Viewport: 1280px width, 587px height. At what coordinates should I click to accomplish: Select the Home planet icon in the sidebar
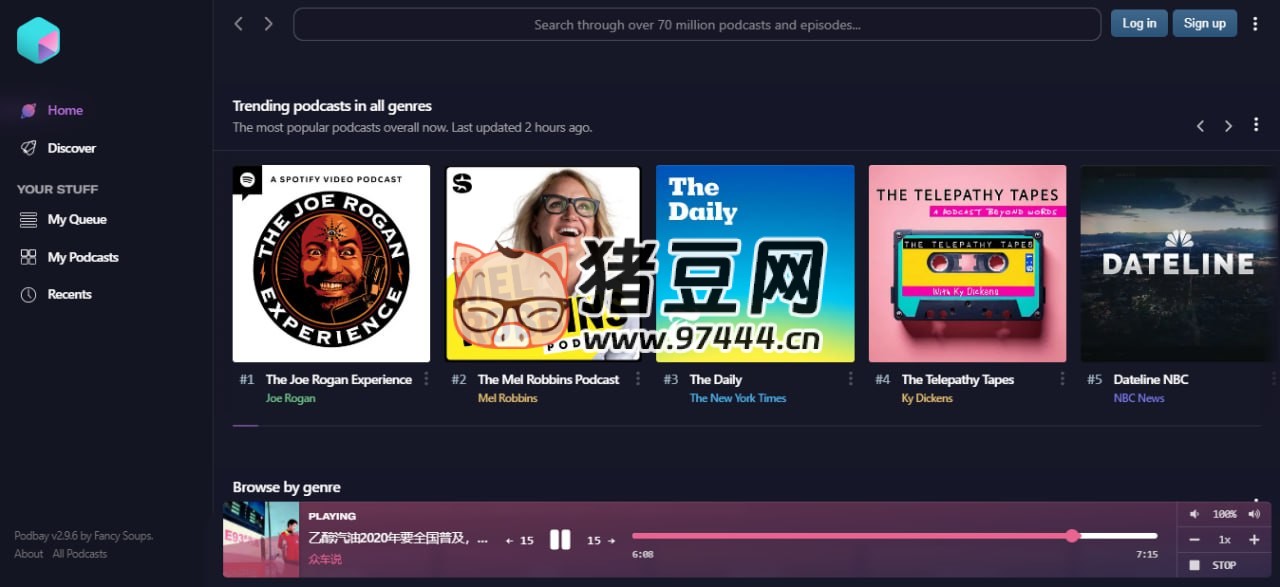tap(30, 110)
